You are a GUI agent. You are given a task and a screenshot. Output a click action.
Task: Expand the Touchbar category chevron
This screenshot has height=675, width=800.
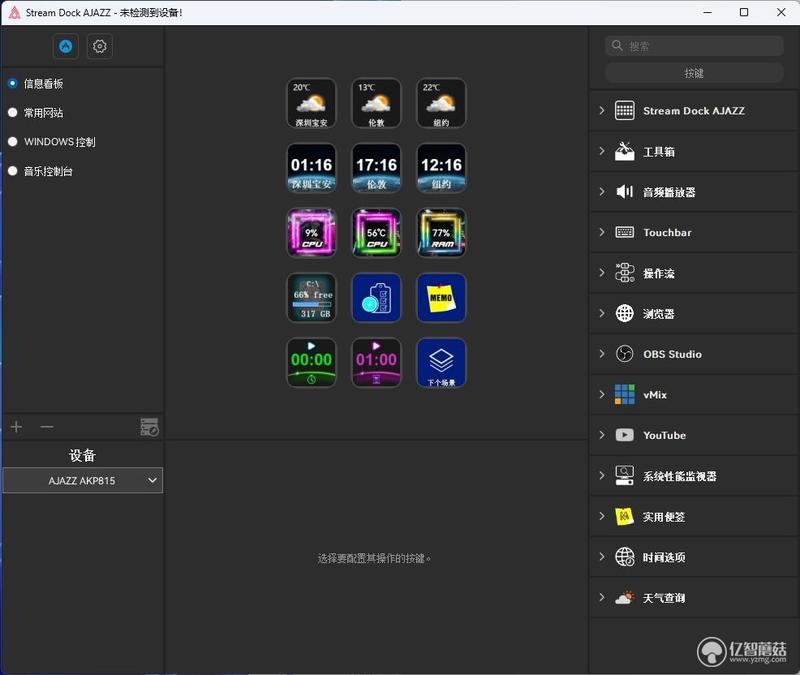(602, 232)
